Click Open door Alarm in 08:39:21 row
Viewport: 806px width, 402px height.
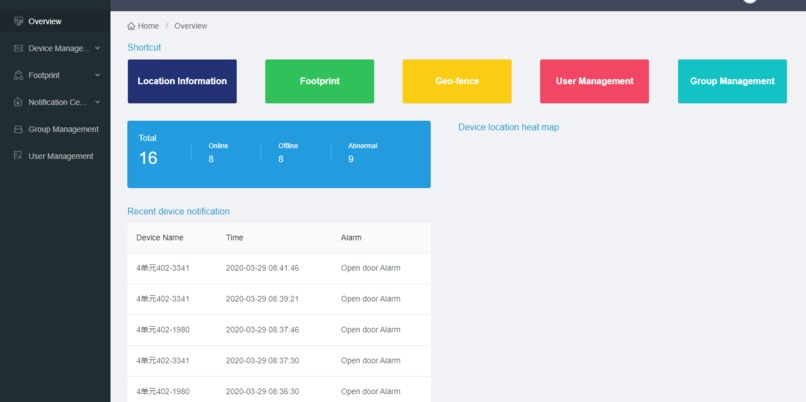pyautogui.click(x=370, y=299)
